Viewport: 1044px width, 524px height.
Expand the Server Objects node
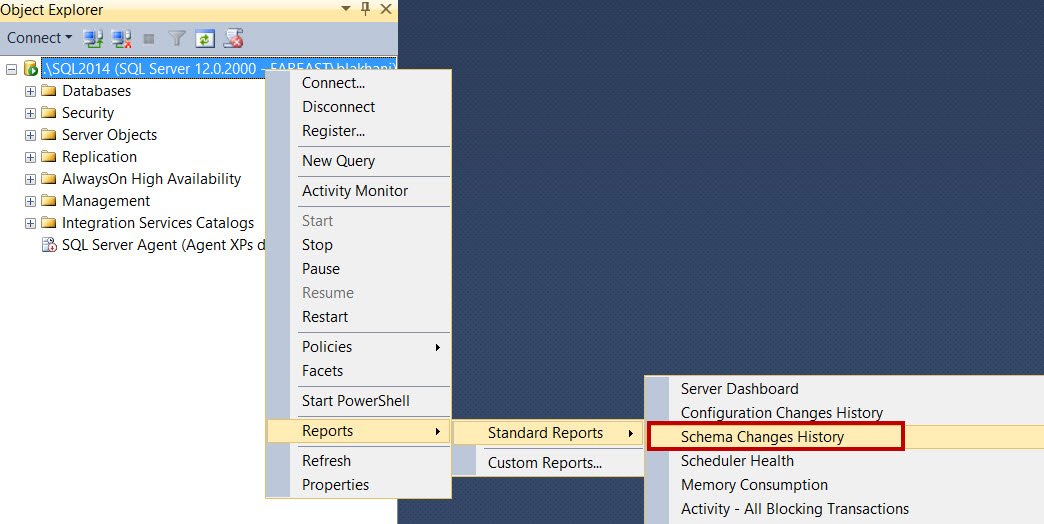point(30,135)
